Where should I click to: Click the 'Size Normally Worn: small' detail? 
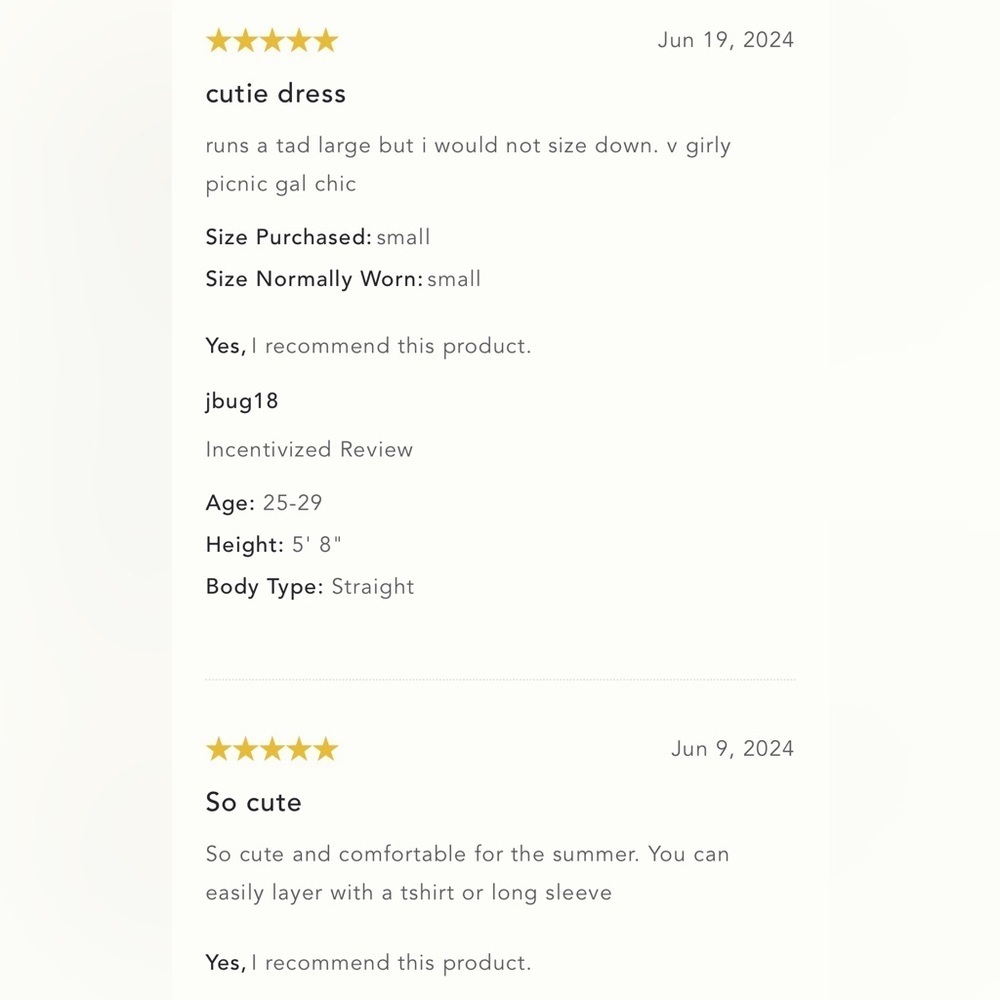click(x=343, y=279)
